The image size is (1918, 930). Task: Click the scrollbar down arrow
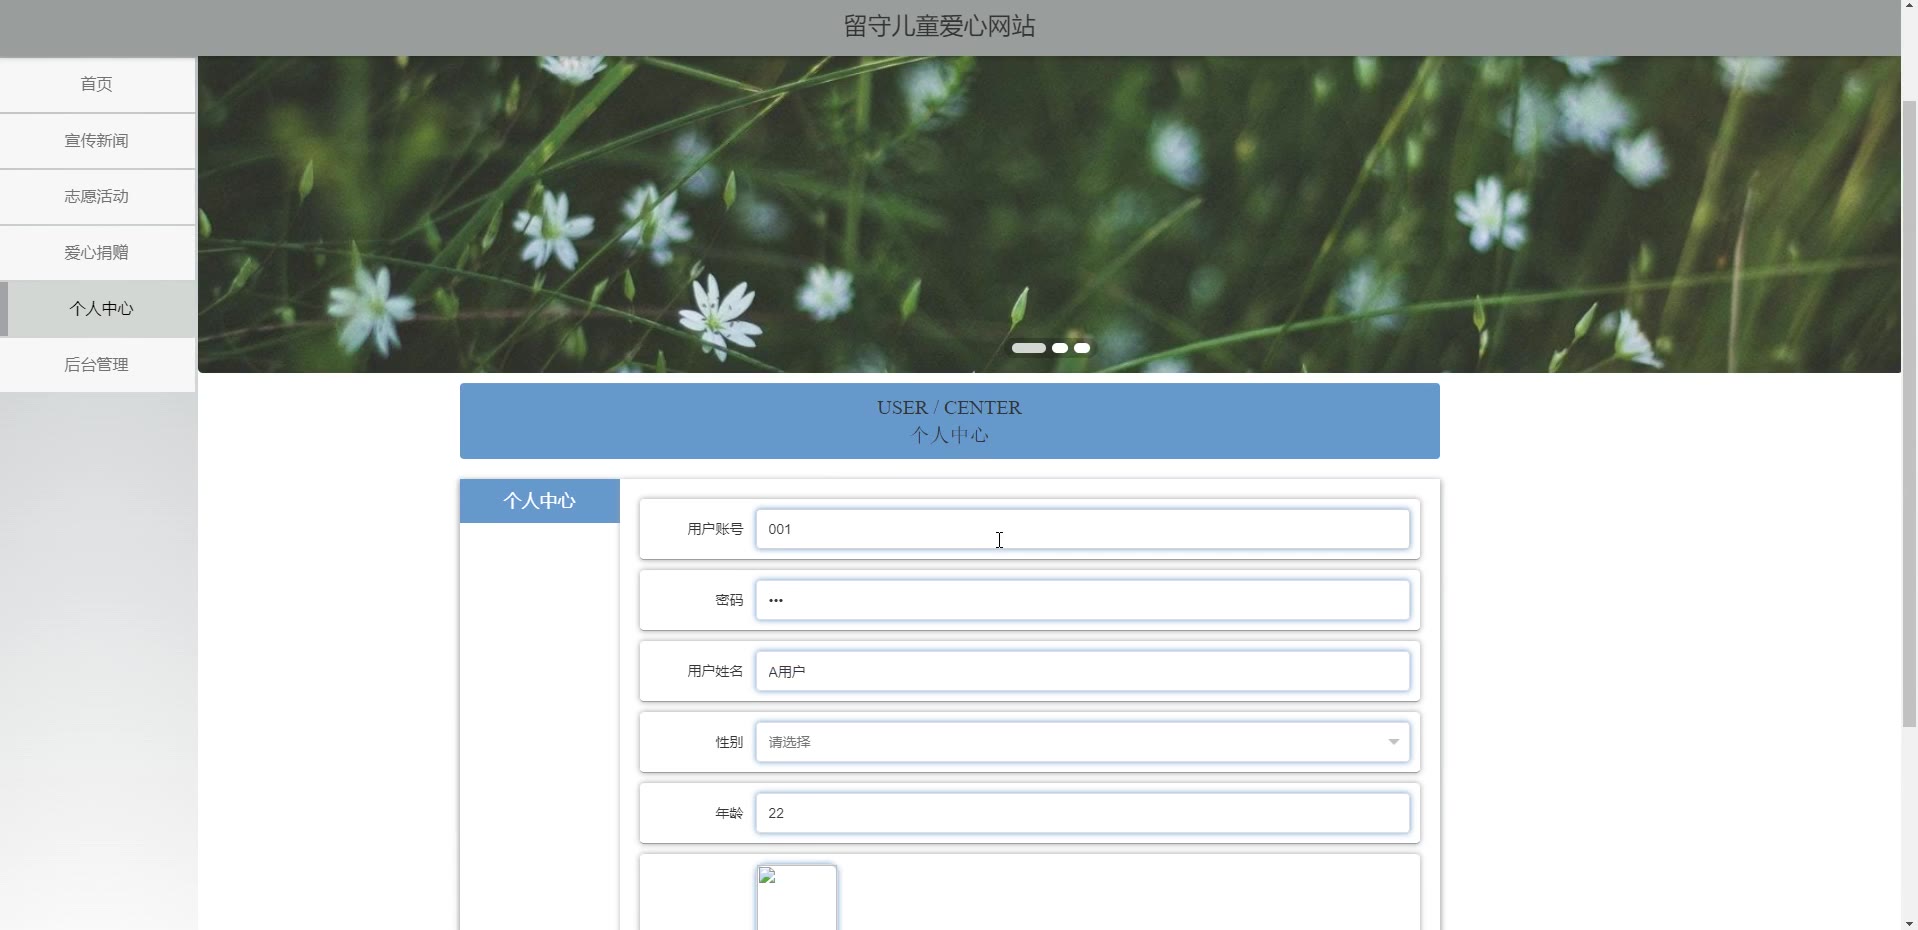[x=1909, y=923]
